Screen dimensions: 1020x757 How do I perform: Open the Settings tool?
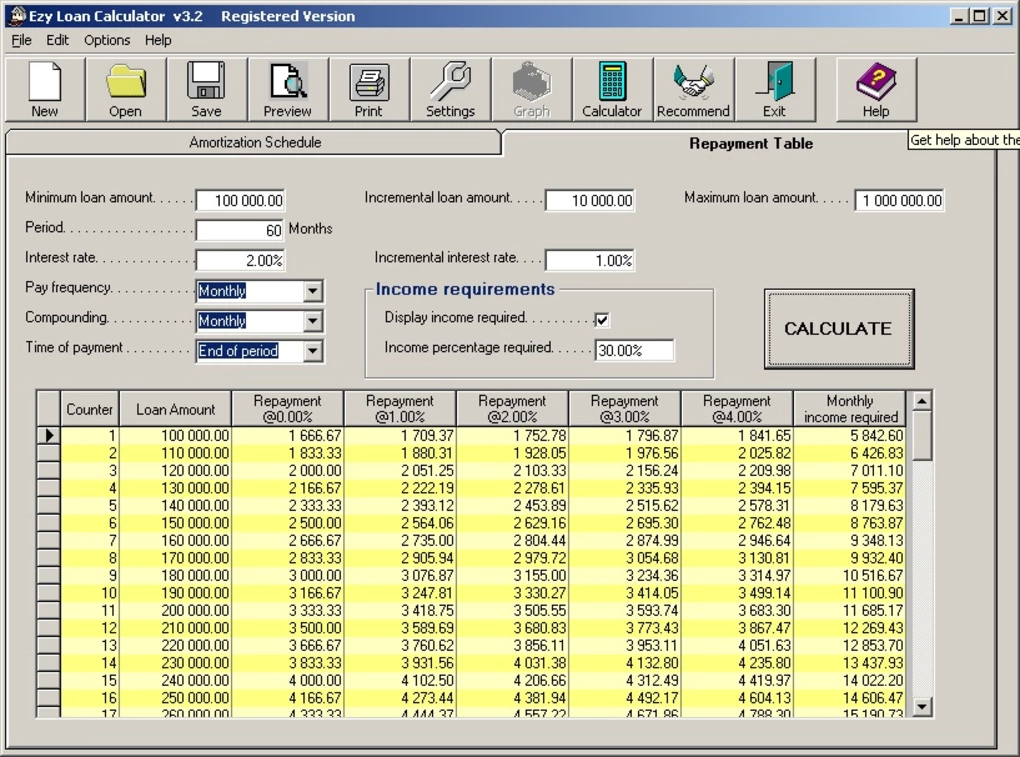450,88
